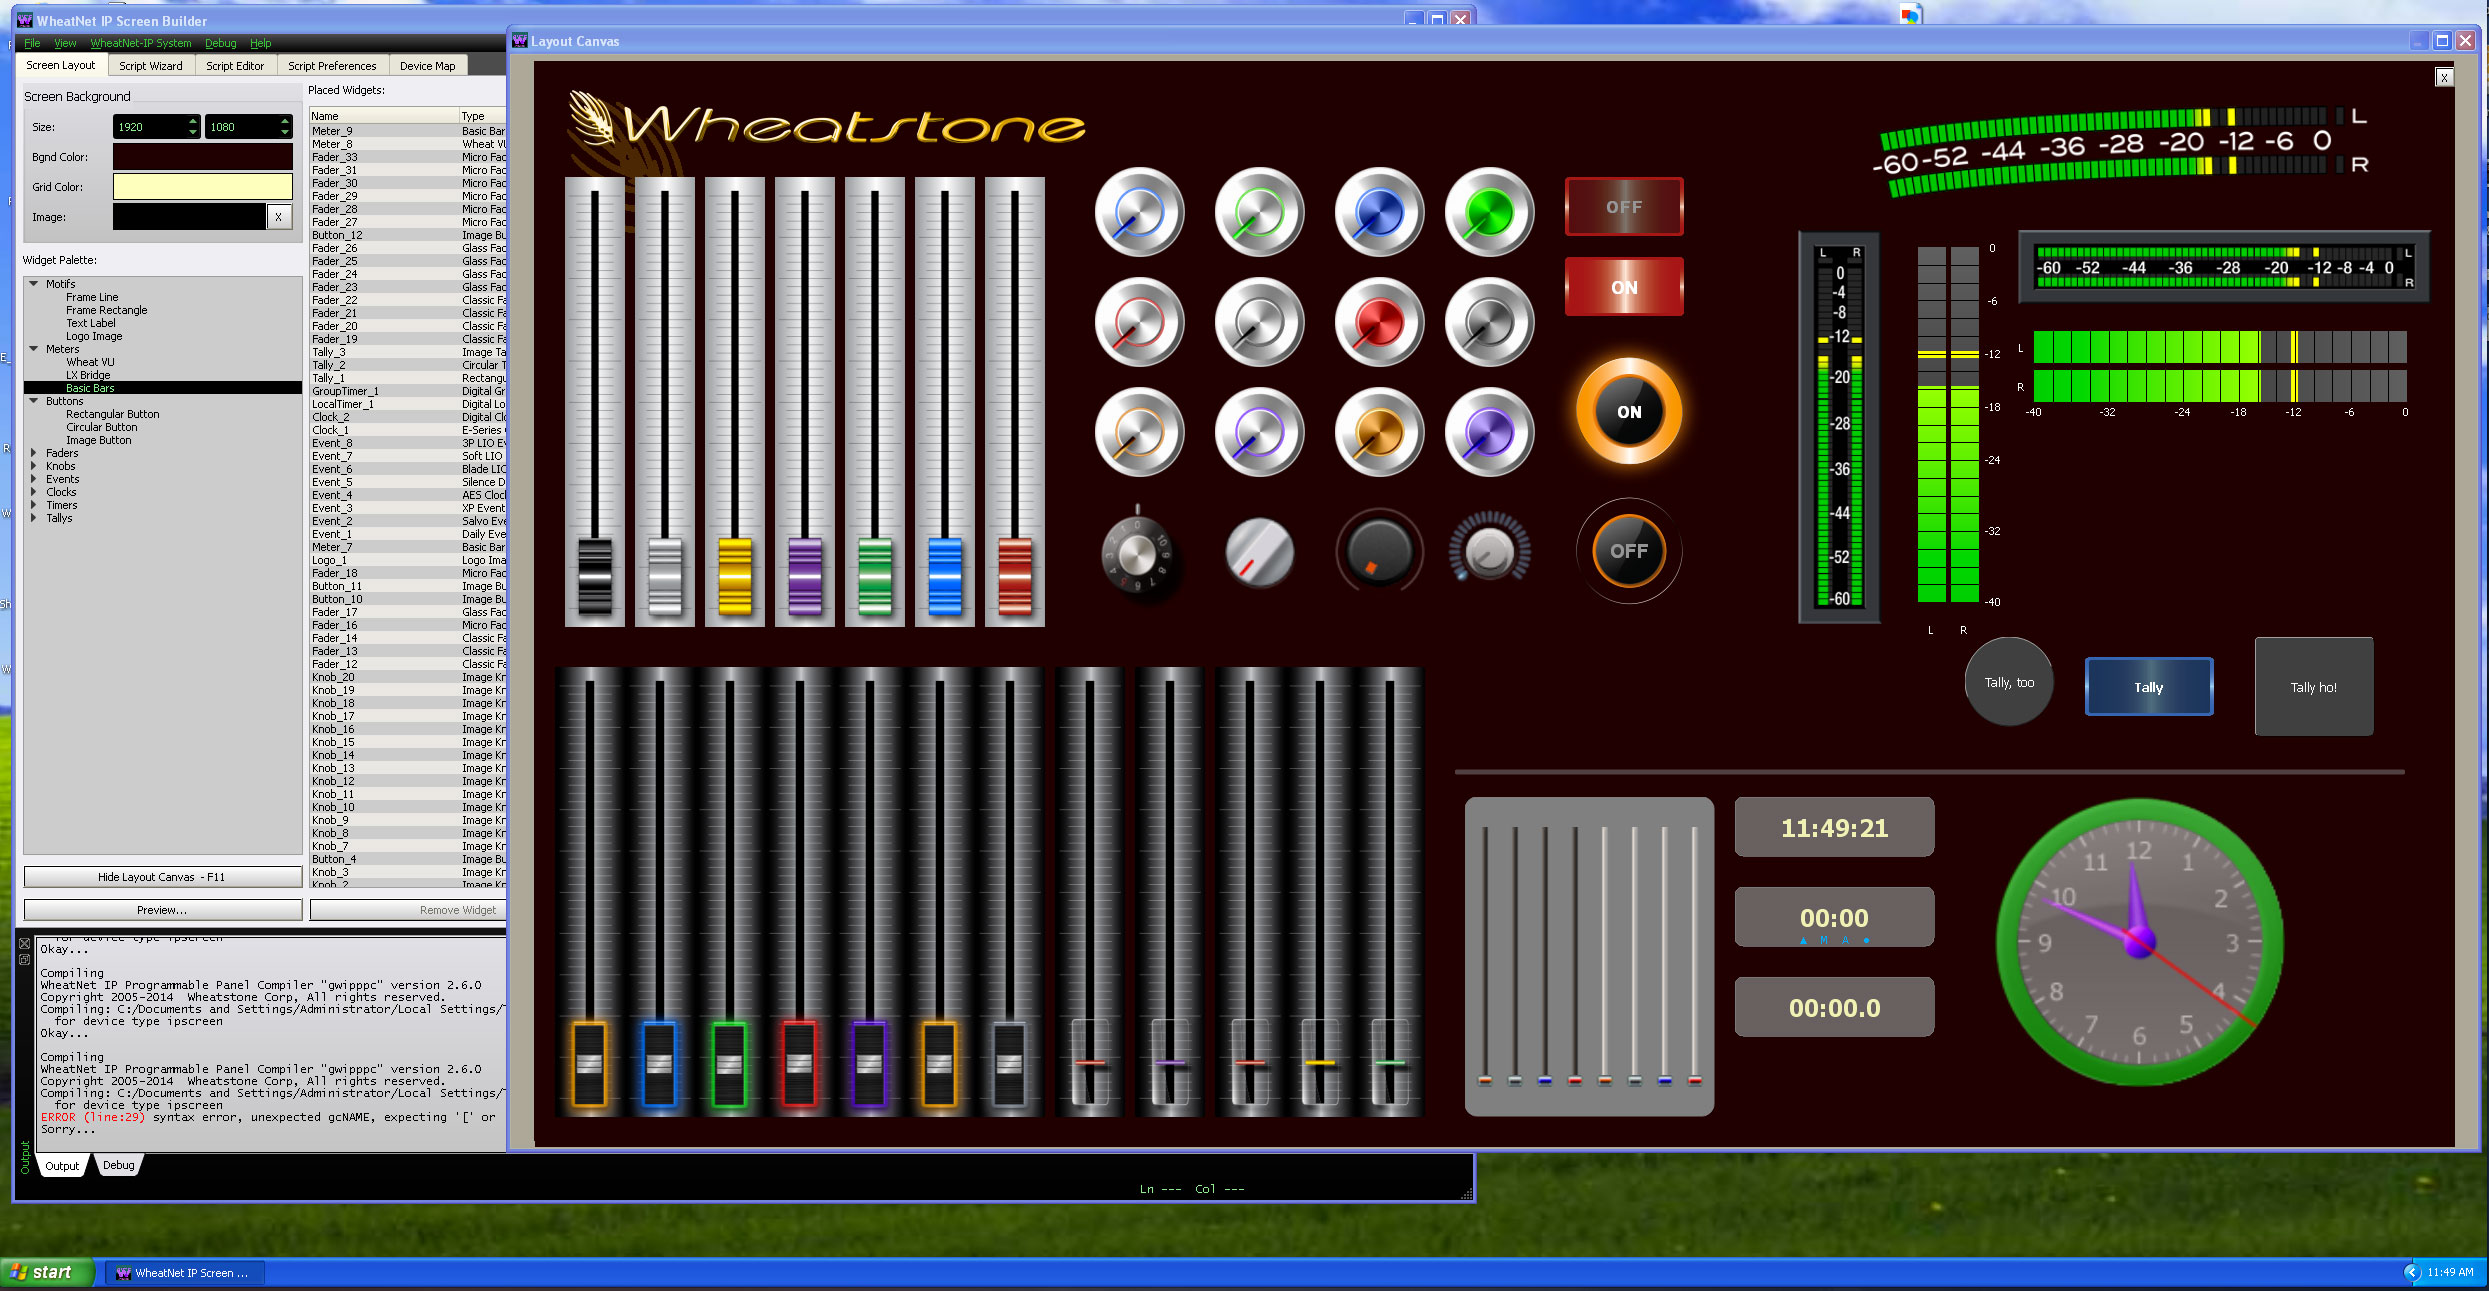The height and width of the screenshot is (1291, 2489).
Task: Collapse the Meters palette group
Action: [x=34, y=349]
